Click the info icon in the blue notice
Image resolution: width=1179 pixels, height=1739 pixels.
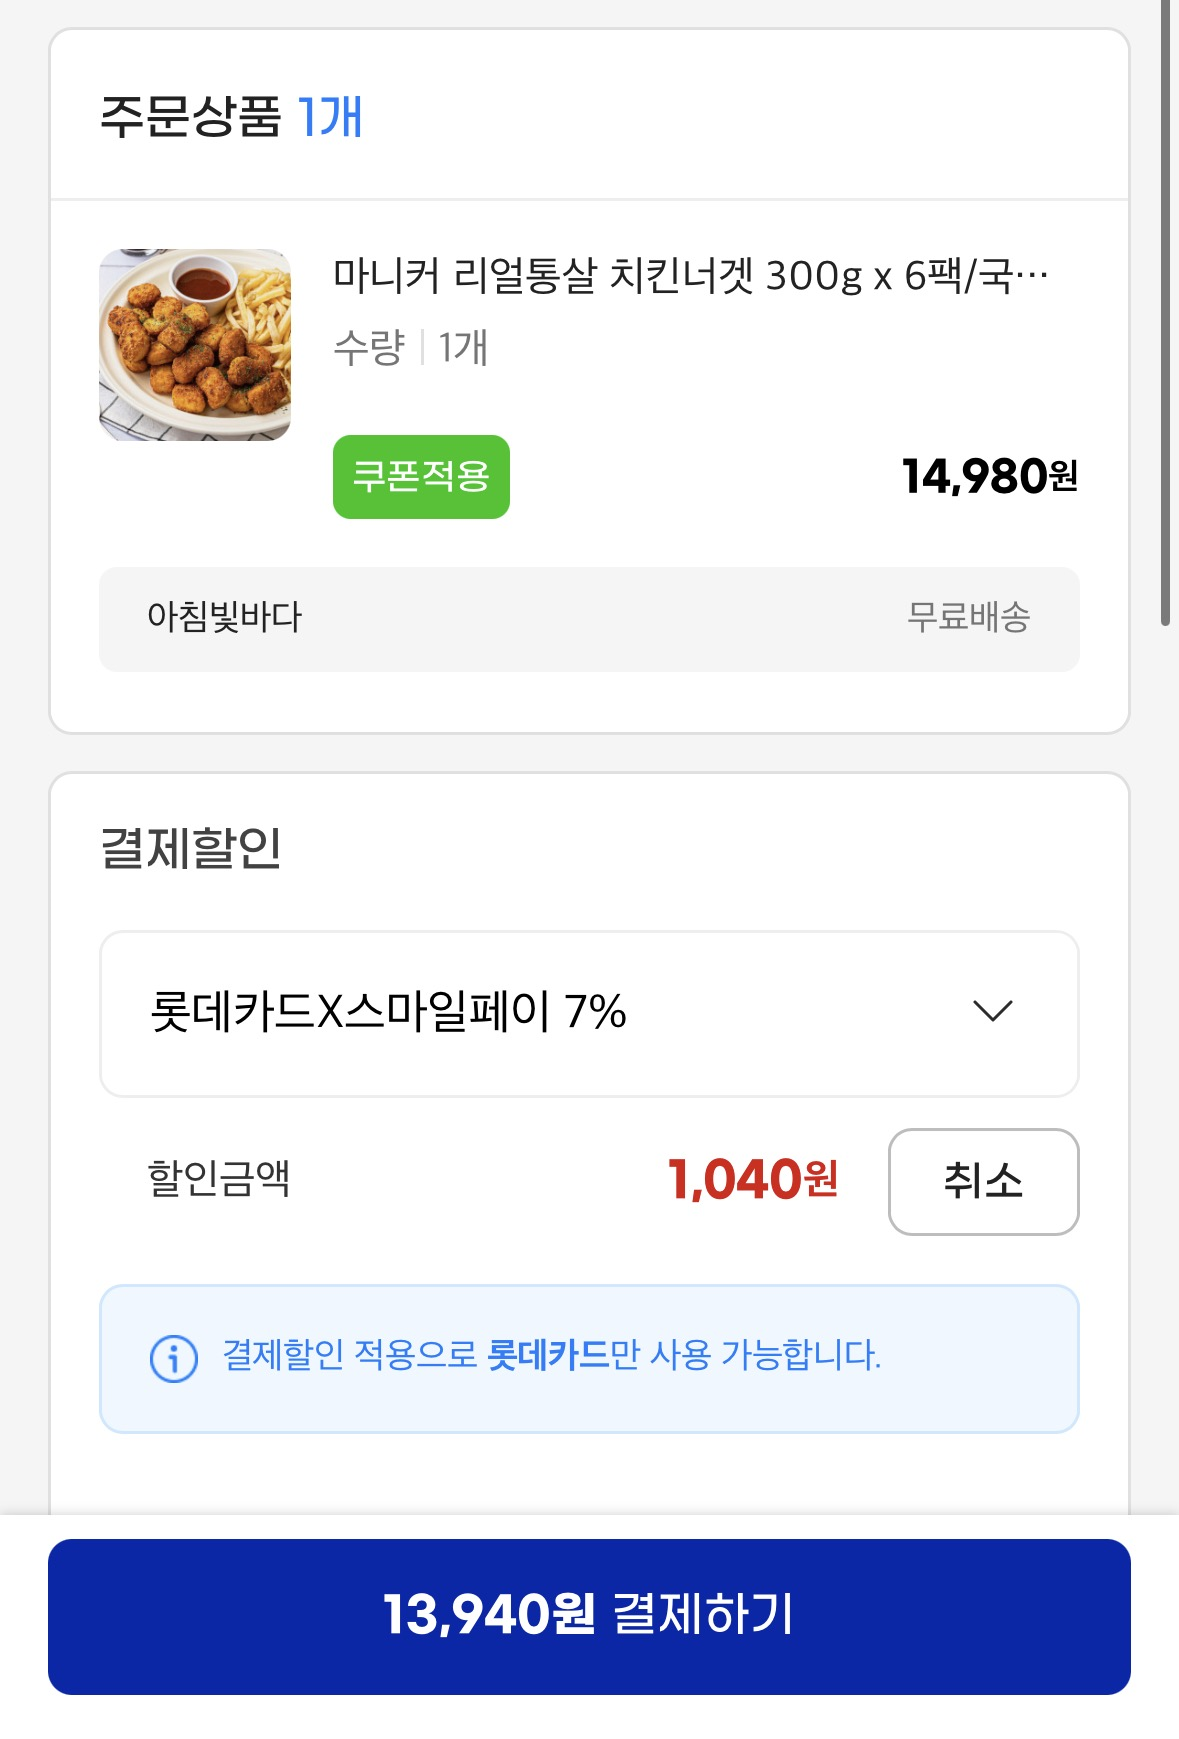click(x=173, y=1358)
